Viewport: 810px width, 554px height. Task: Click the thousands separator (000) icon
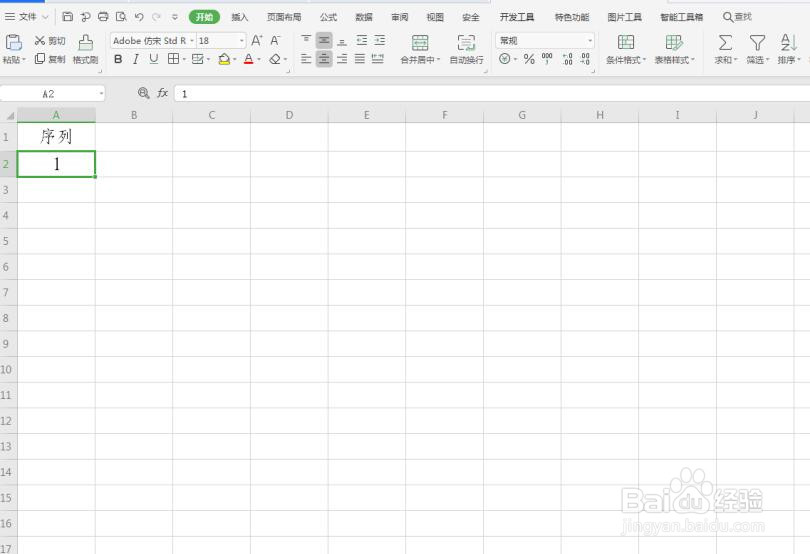(x=547, y=59)
